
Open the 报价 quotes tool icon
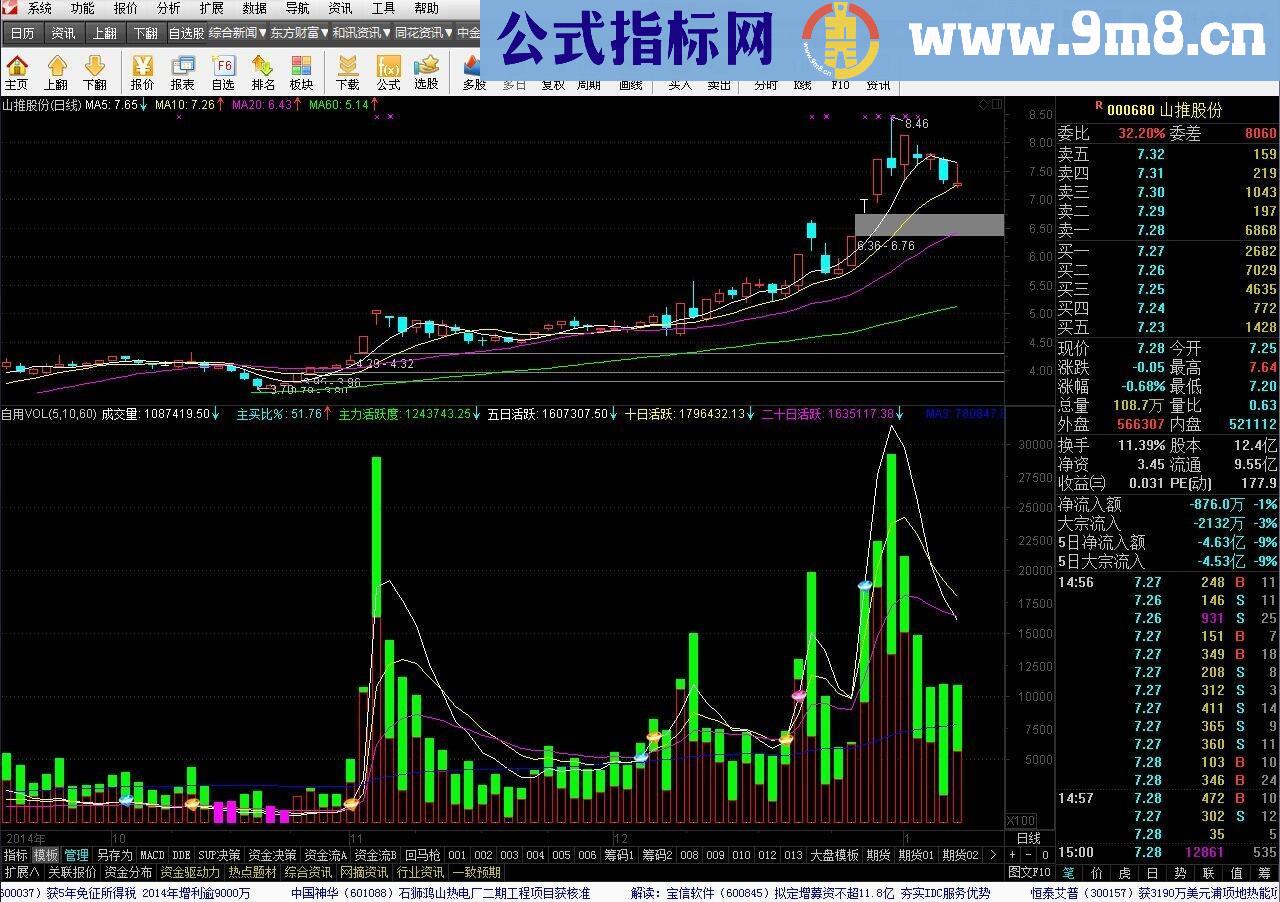click(x=141, y=70)
